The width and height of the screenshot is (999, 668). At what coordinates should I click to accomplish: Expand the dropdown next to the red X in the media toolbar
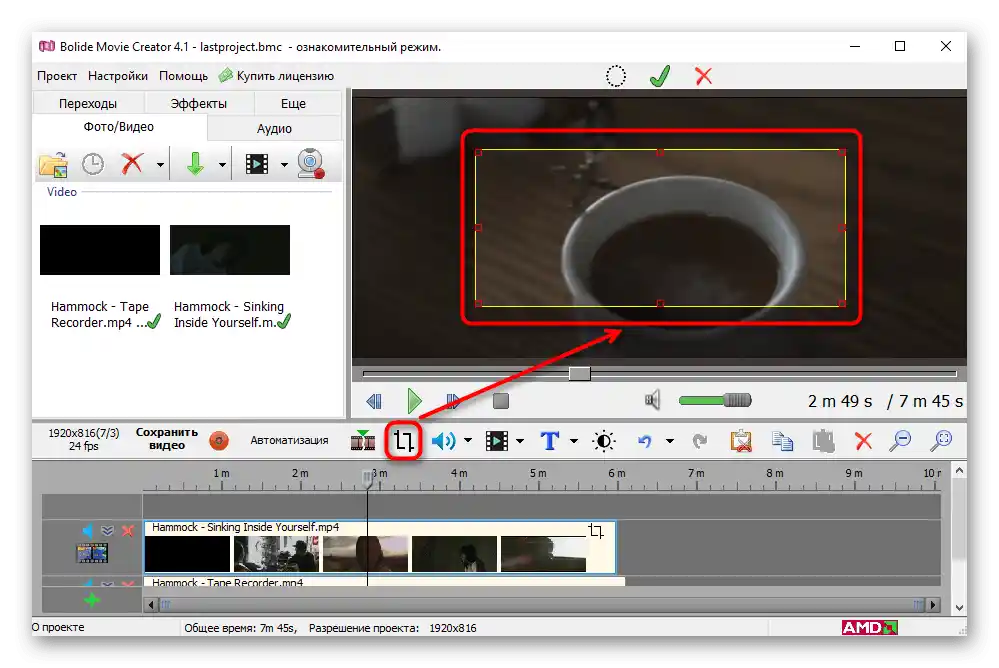point(160,165)
